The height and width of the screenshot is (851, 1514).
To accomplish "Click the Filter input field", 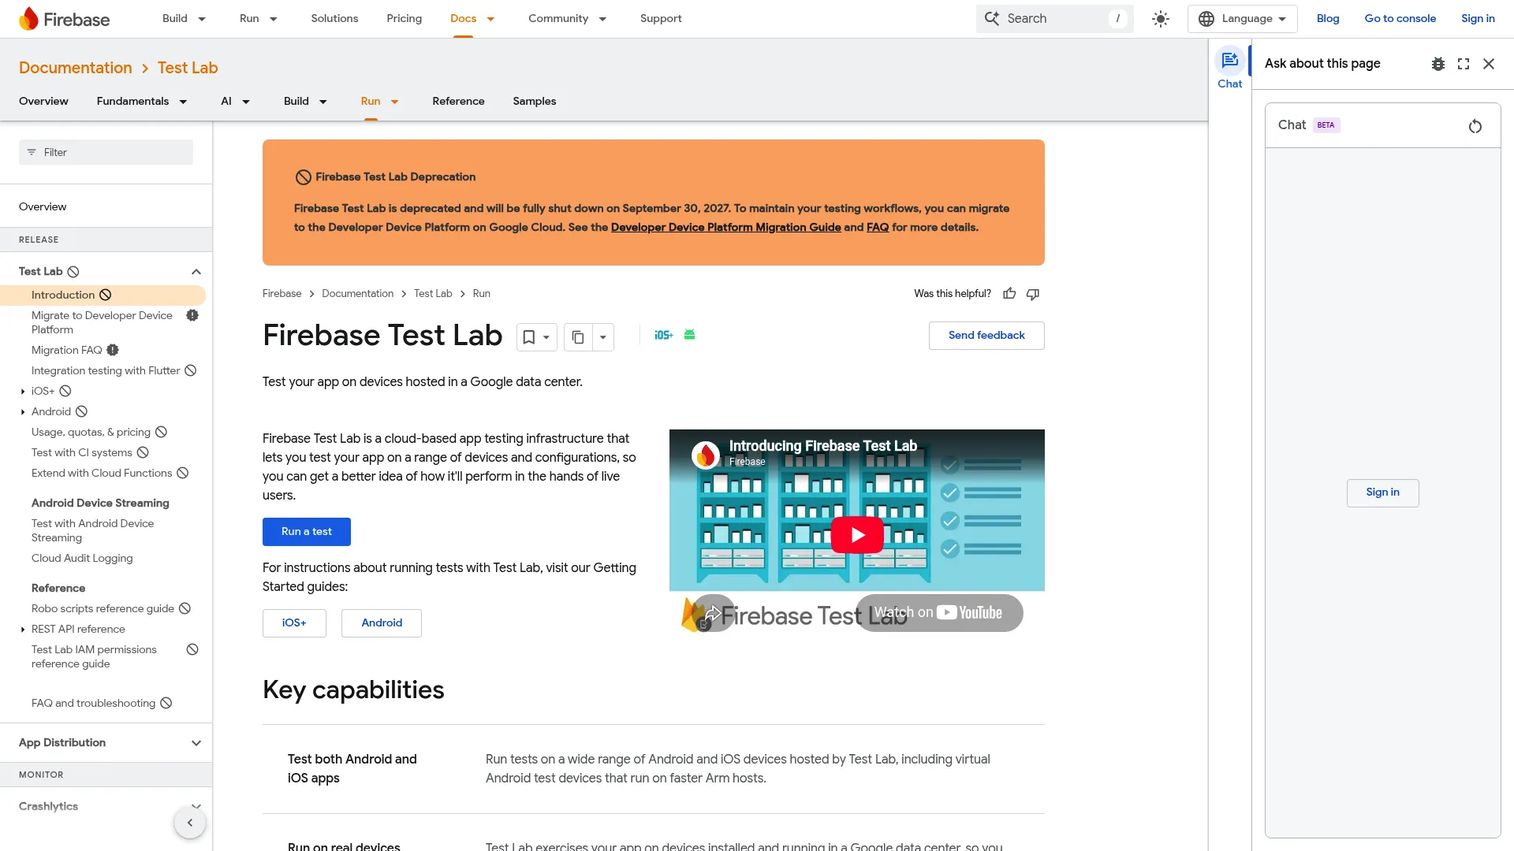I will pyautogui.click(x=106, y=152).
